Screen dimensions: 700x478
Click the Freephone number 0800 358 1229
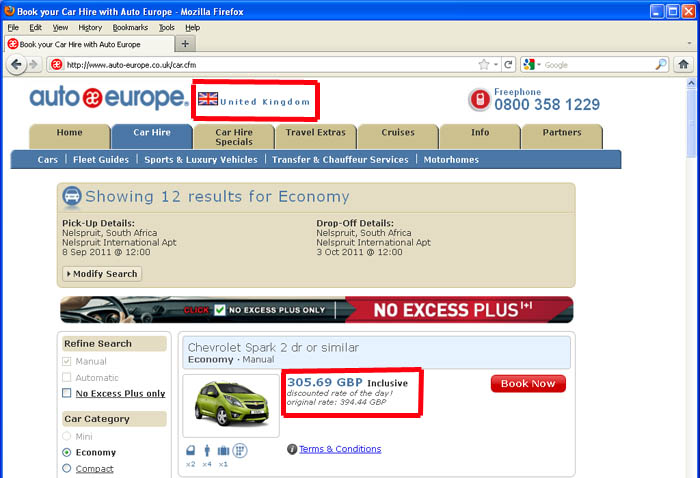click(547, 104)
